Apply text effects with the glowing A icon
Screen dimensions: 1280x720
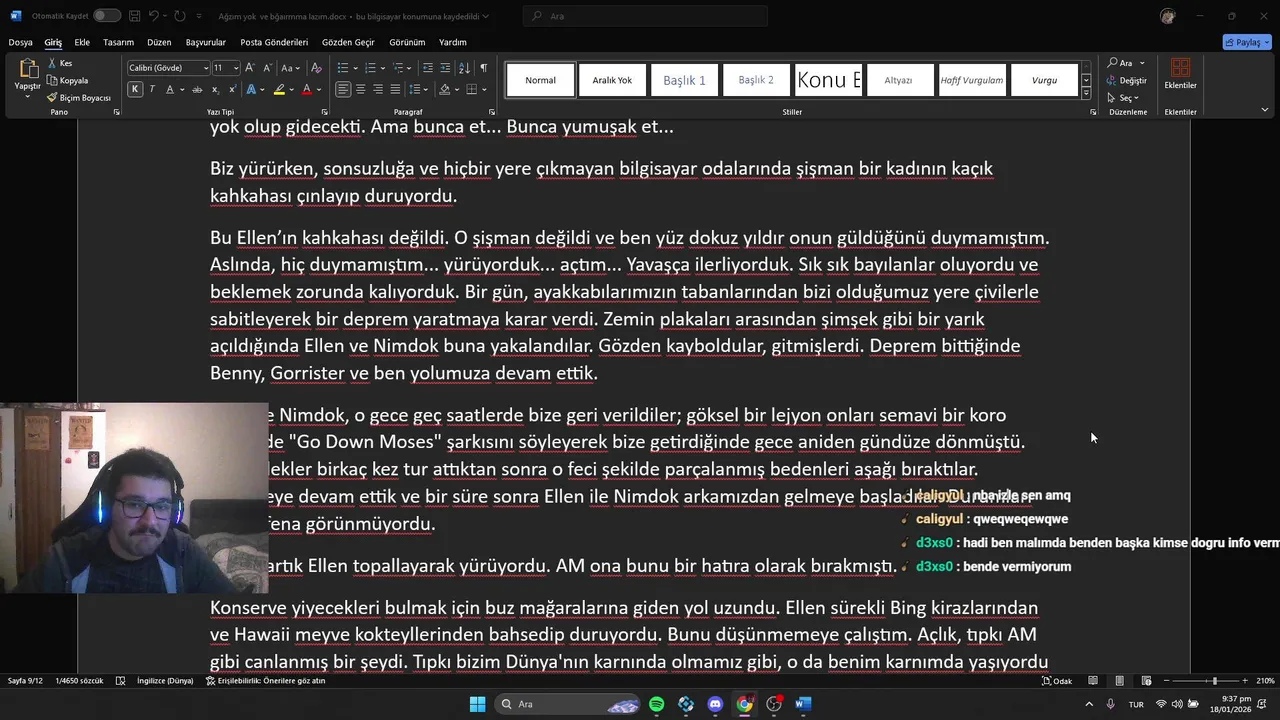tap(250, 89)
